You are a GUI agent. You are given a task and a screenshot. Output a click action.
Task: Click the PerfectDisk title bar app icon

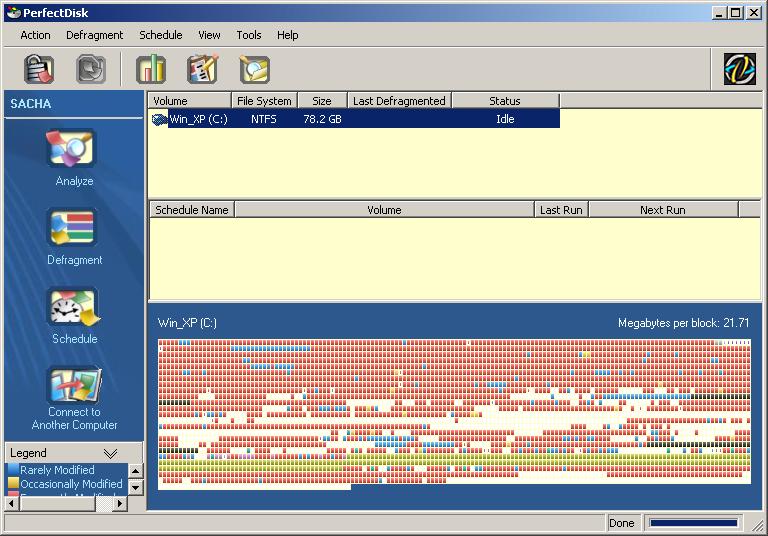click(x=14, y=12)
